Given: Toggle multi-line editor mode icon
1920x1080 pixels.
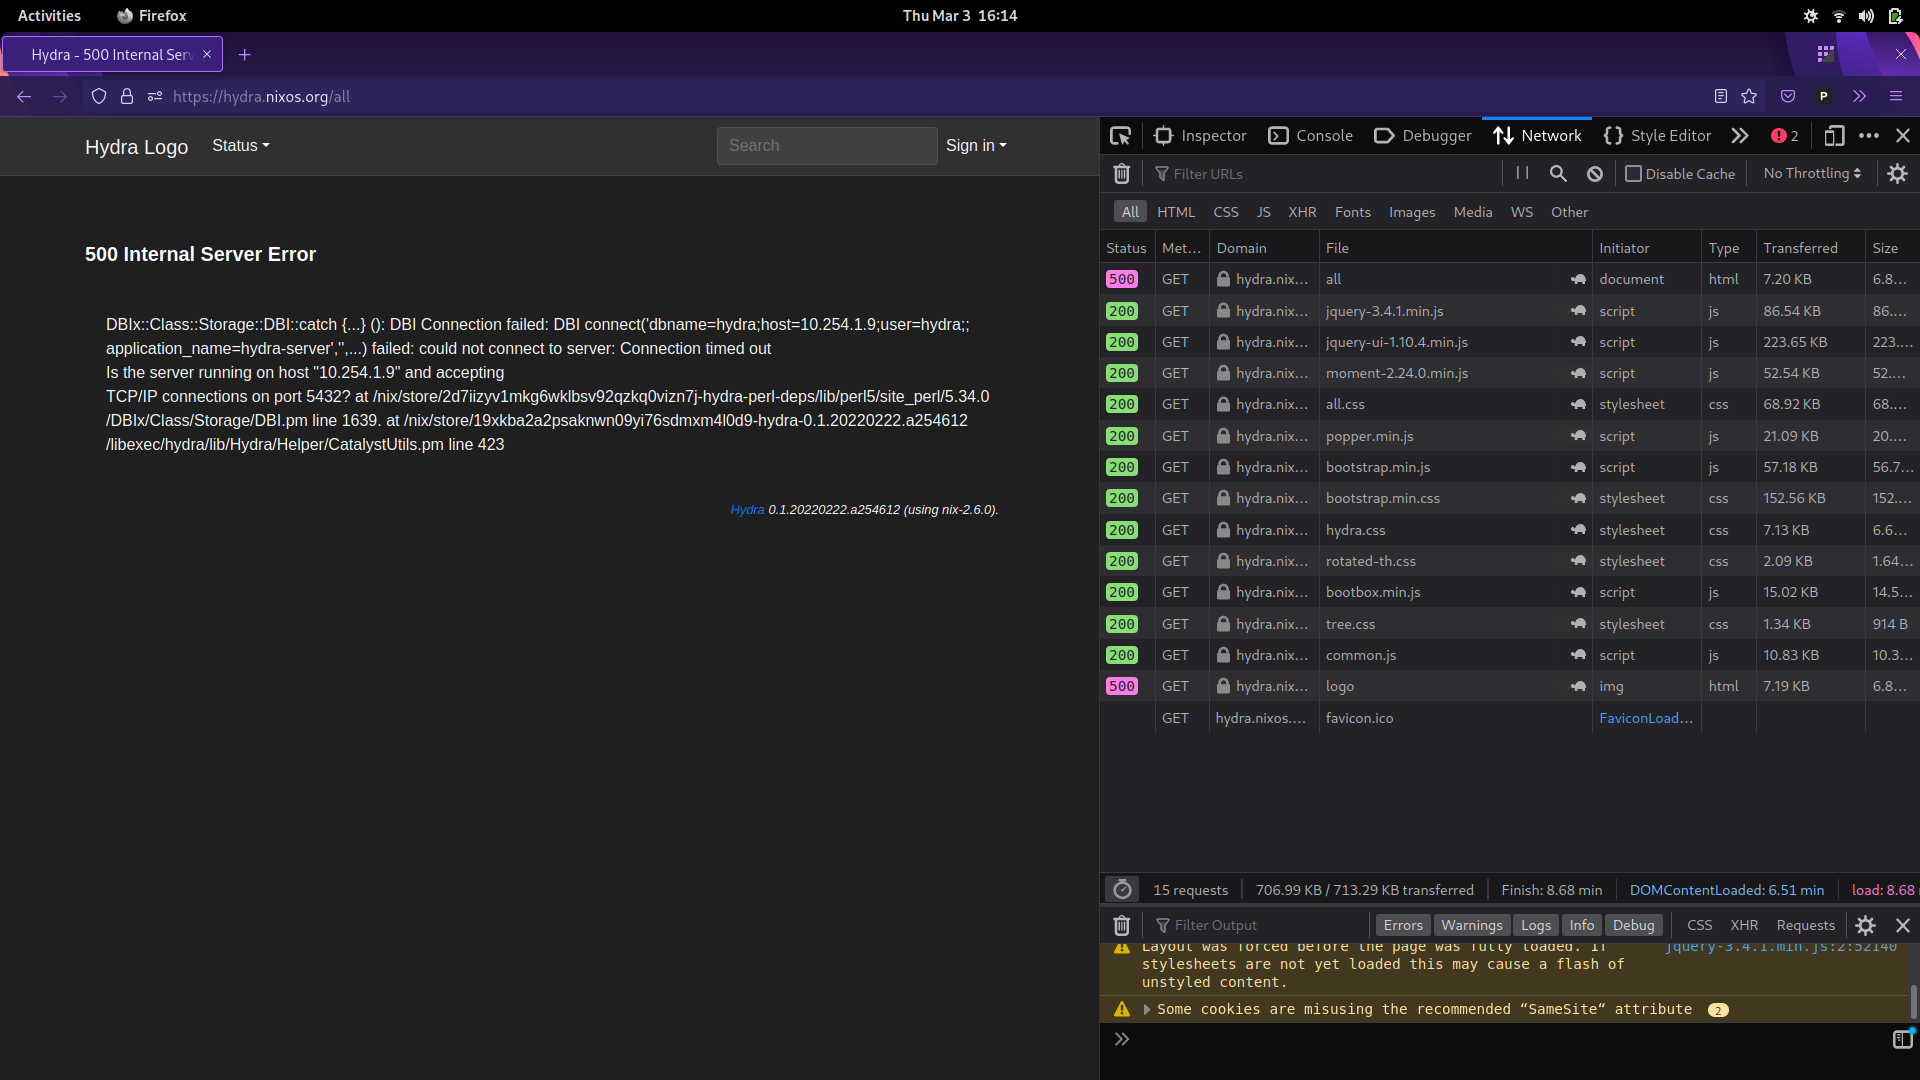Looking at the screenshot, I should click(1902, 1040).
